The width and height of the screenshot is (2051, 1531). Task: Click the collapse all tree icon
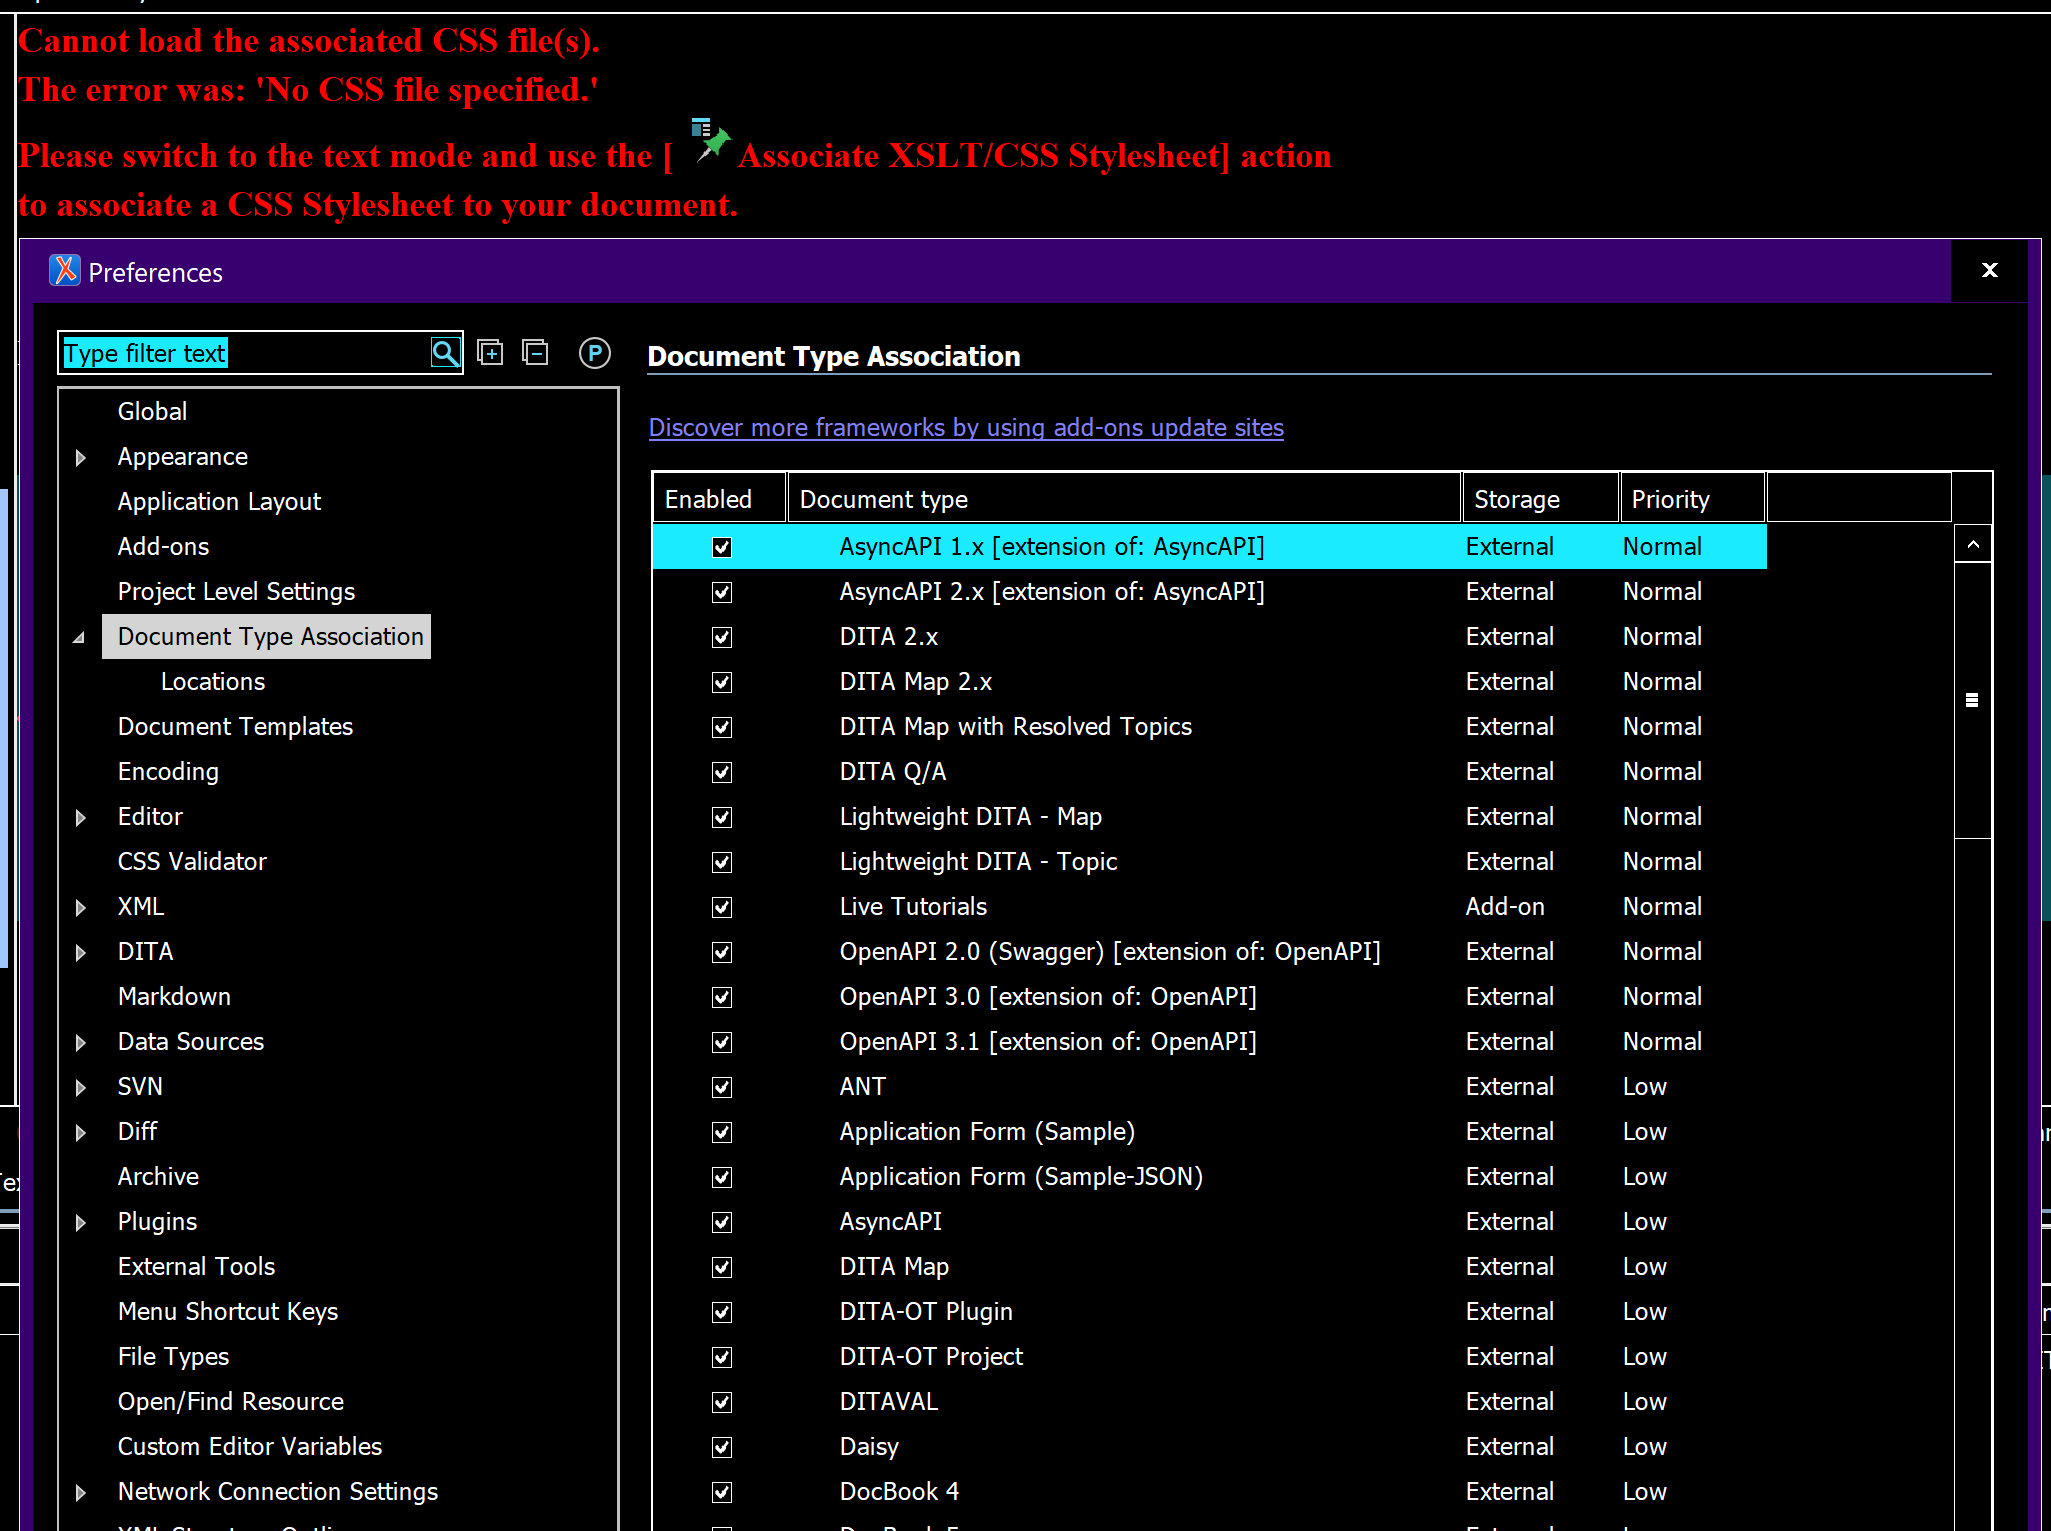point(535,353)
